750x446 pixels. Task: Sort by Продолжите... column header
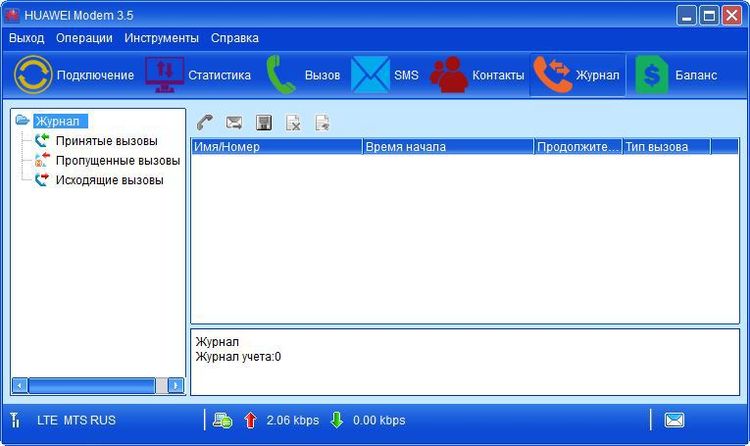tap(578, 146)
